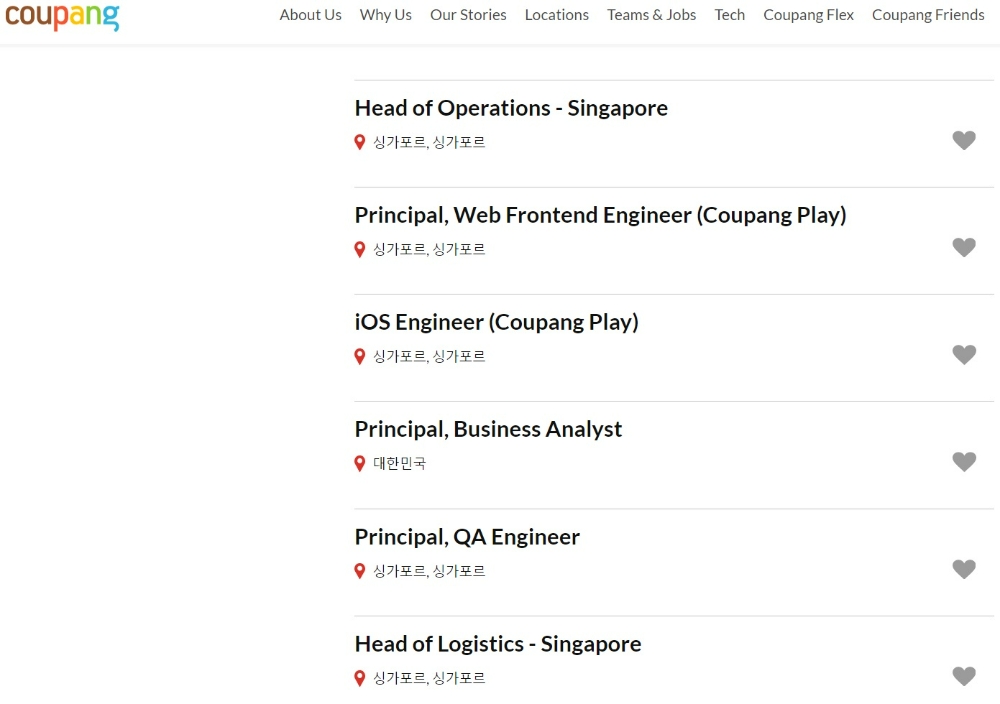Click the Coupang logo

coord(62,16)
